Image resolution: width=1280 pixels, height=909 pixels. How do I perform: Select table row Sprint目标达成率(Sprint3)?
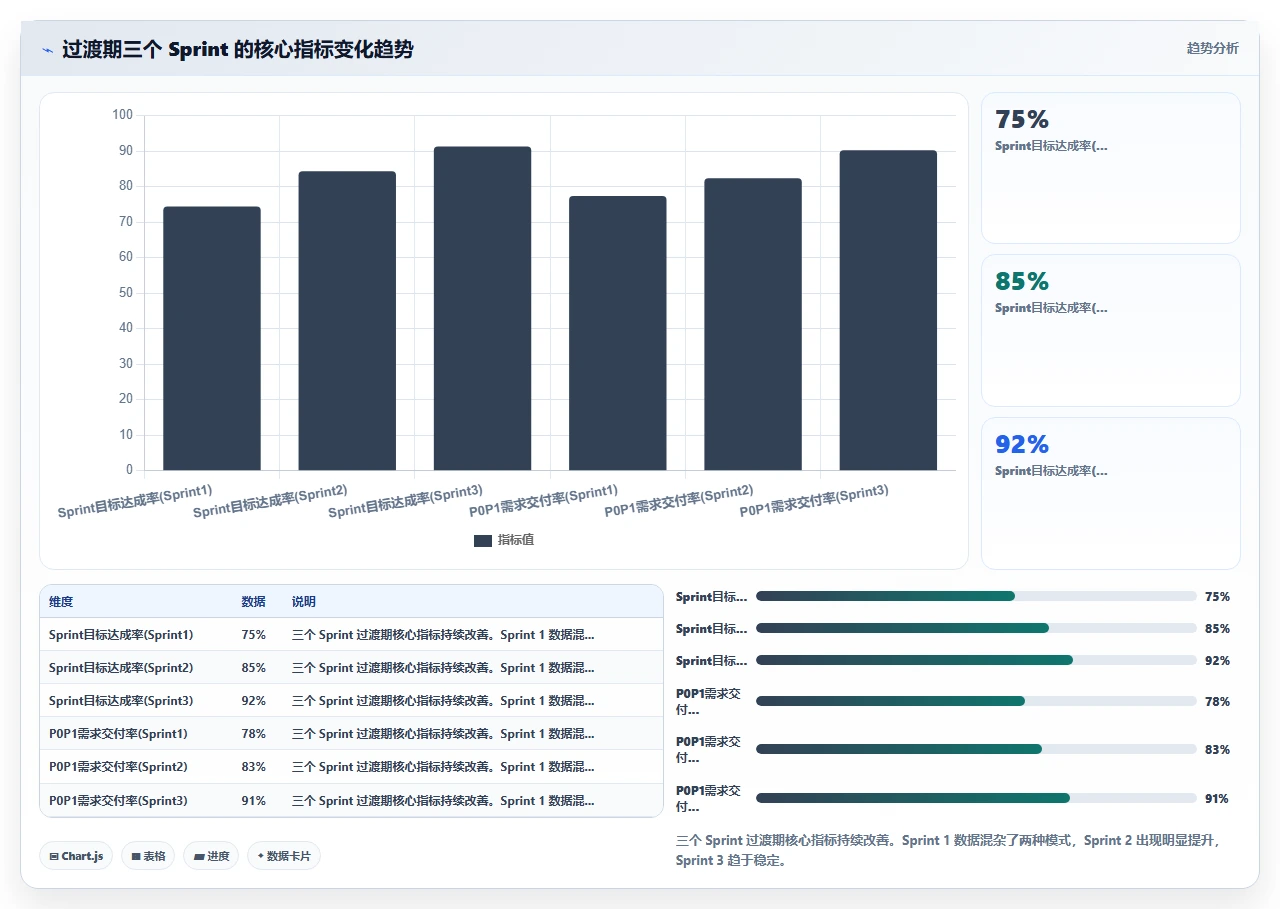351,701
